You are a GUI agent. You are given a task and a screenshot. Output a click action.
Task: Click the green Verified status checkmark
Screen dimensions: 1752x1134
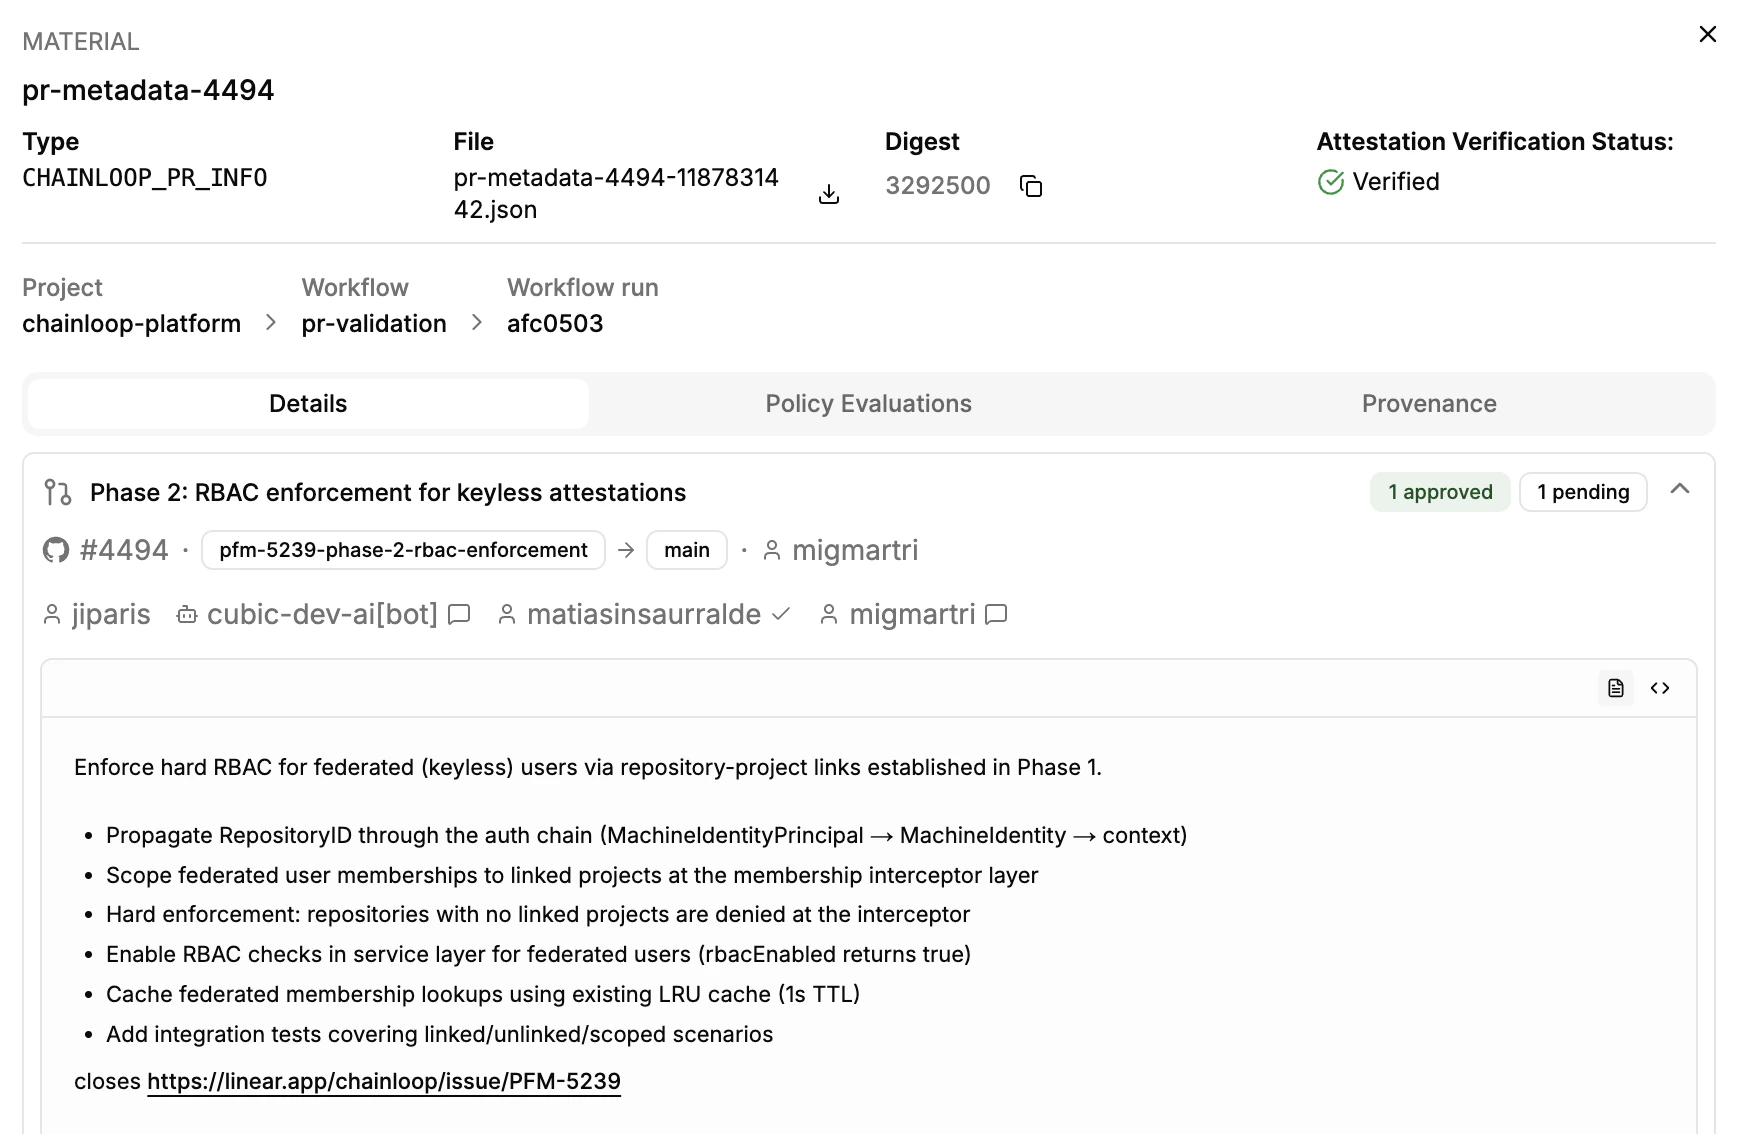click(1330, 181)
